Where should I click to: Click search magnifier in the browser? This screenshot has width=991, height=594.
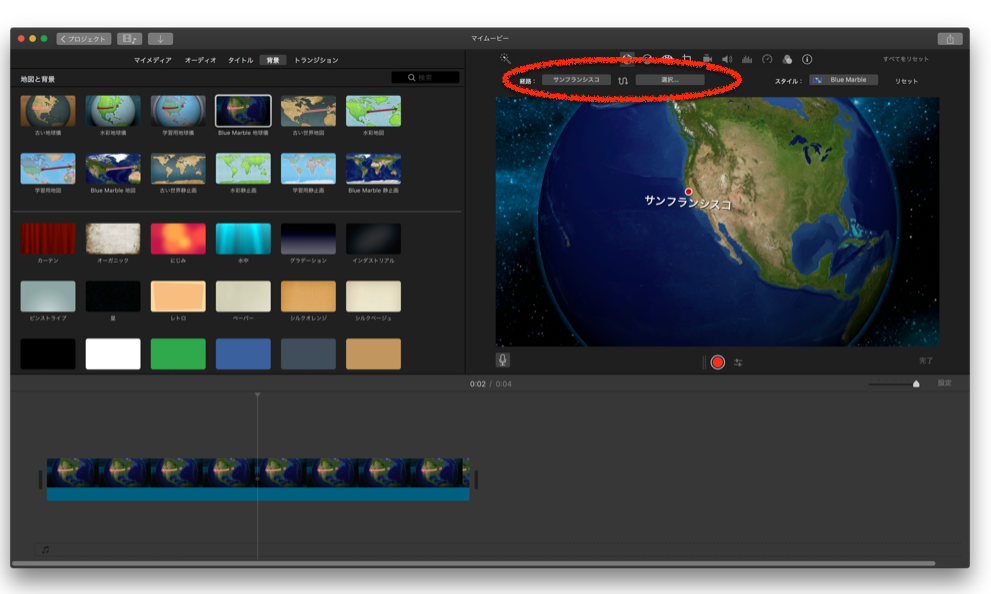coord(411,78)
